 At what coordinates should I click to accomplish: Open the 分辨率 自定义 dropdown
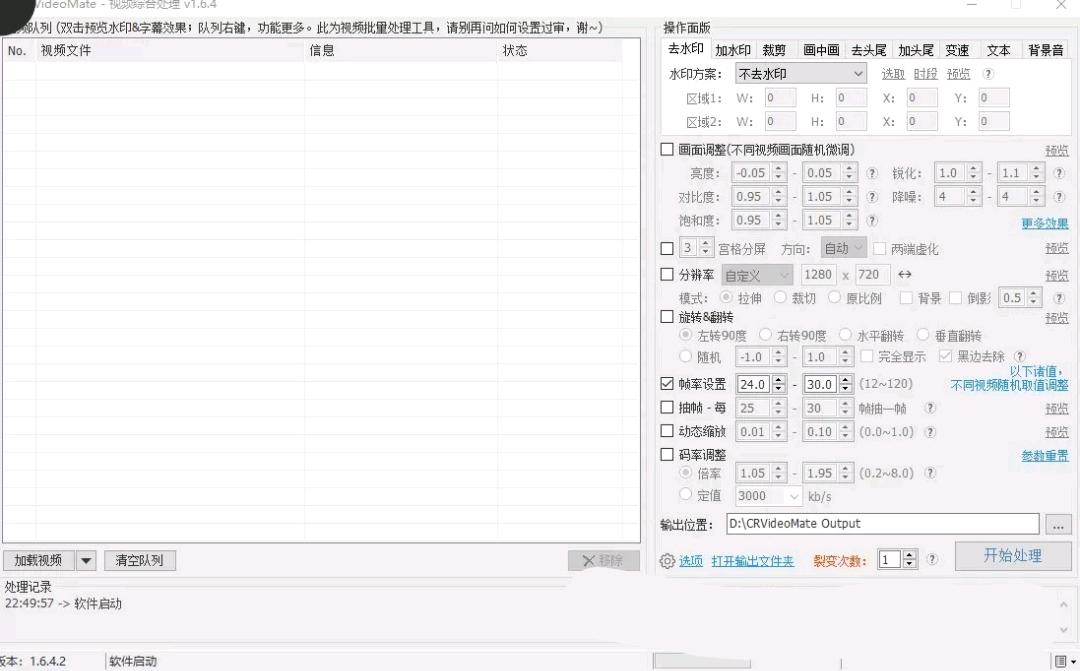coord(757,275)
